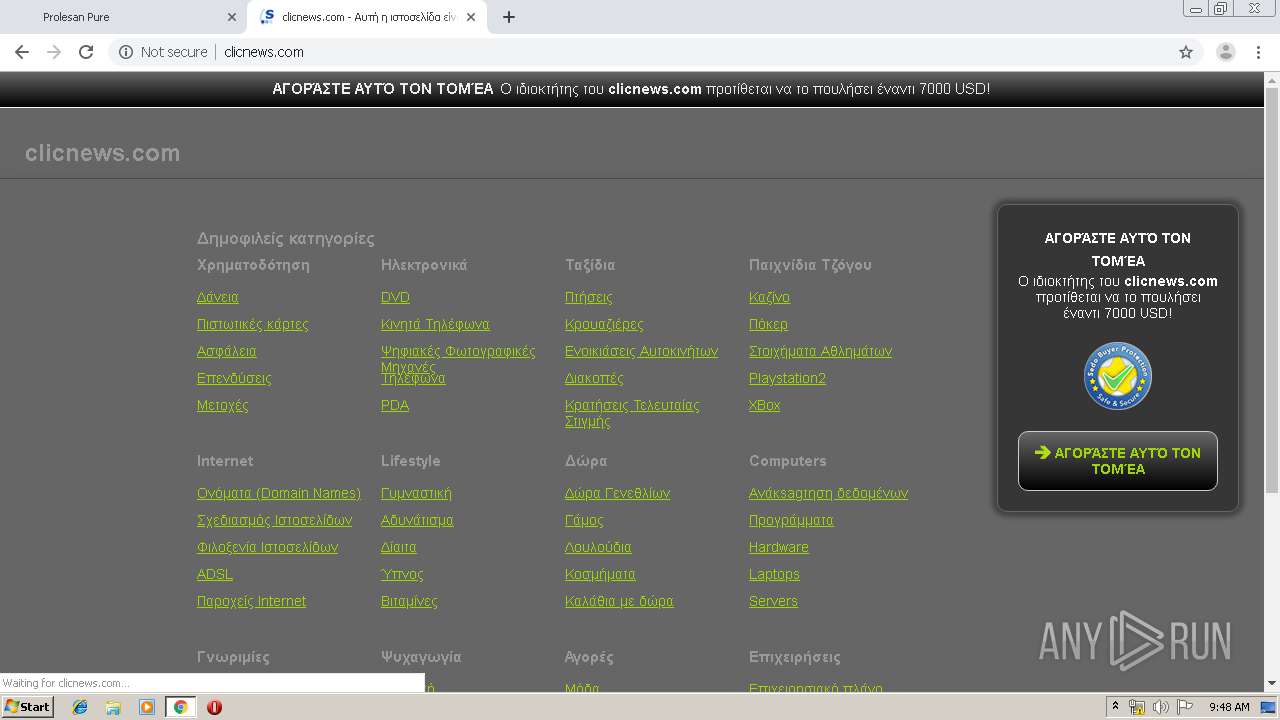Open the Στοιχήματα Αθλημάτων link

(820, 351)
